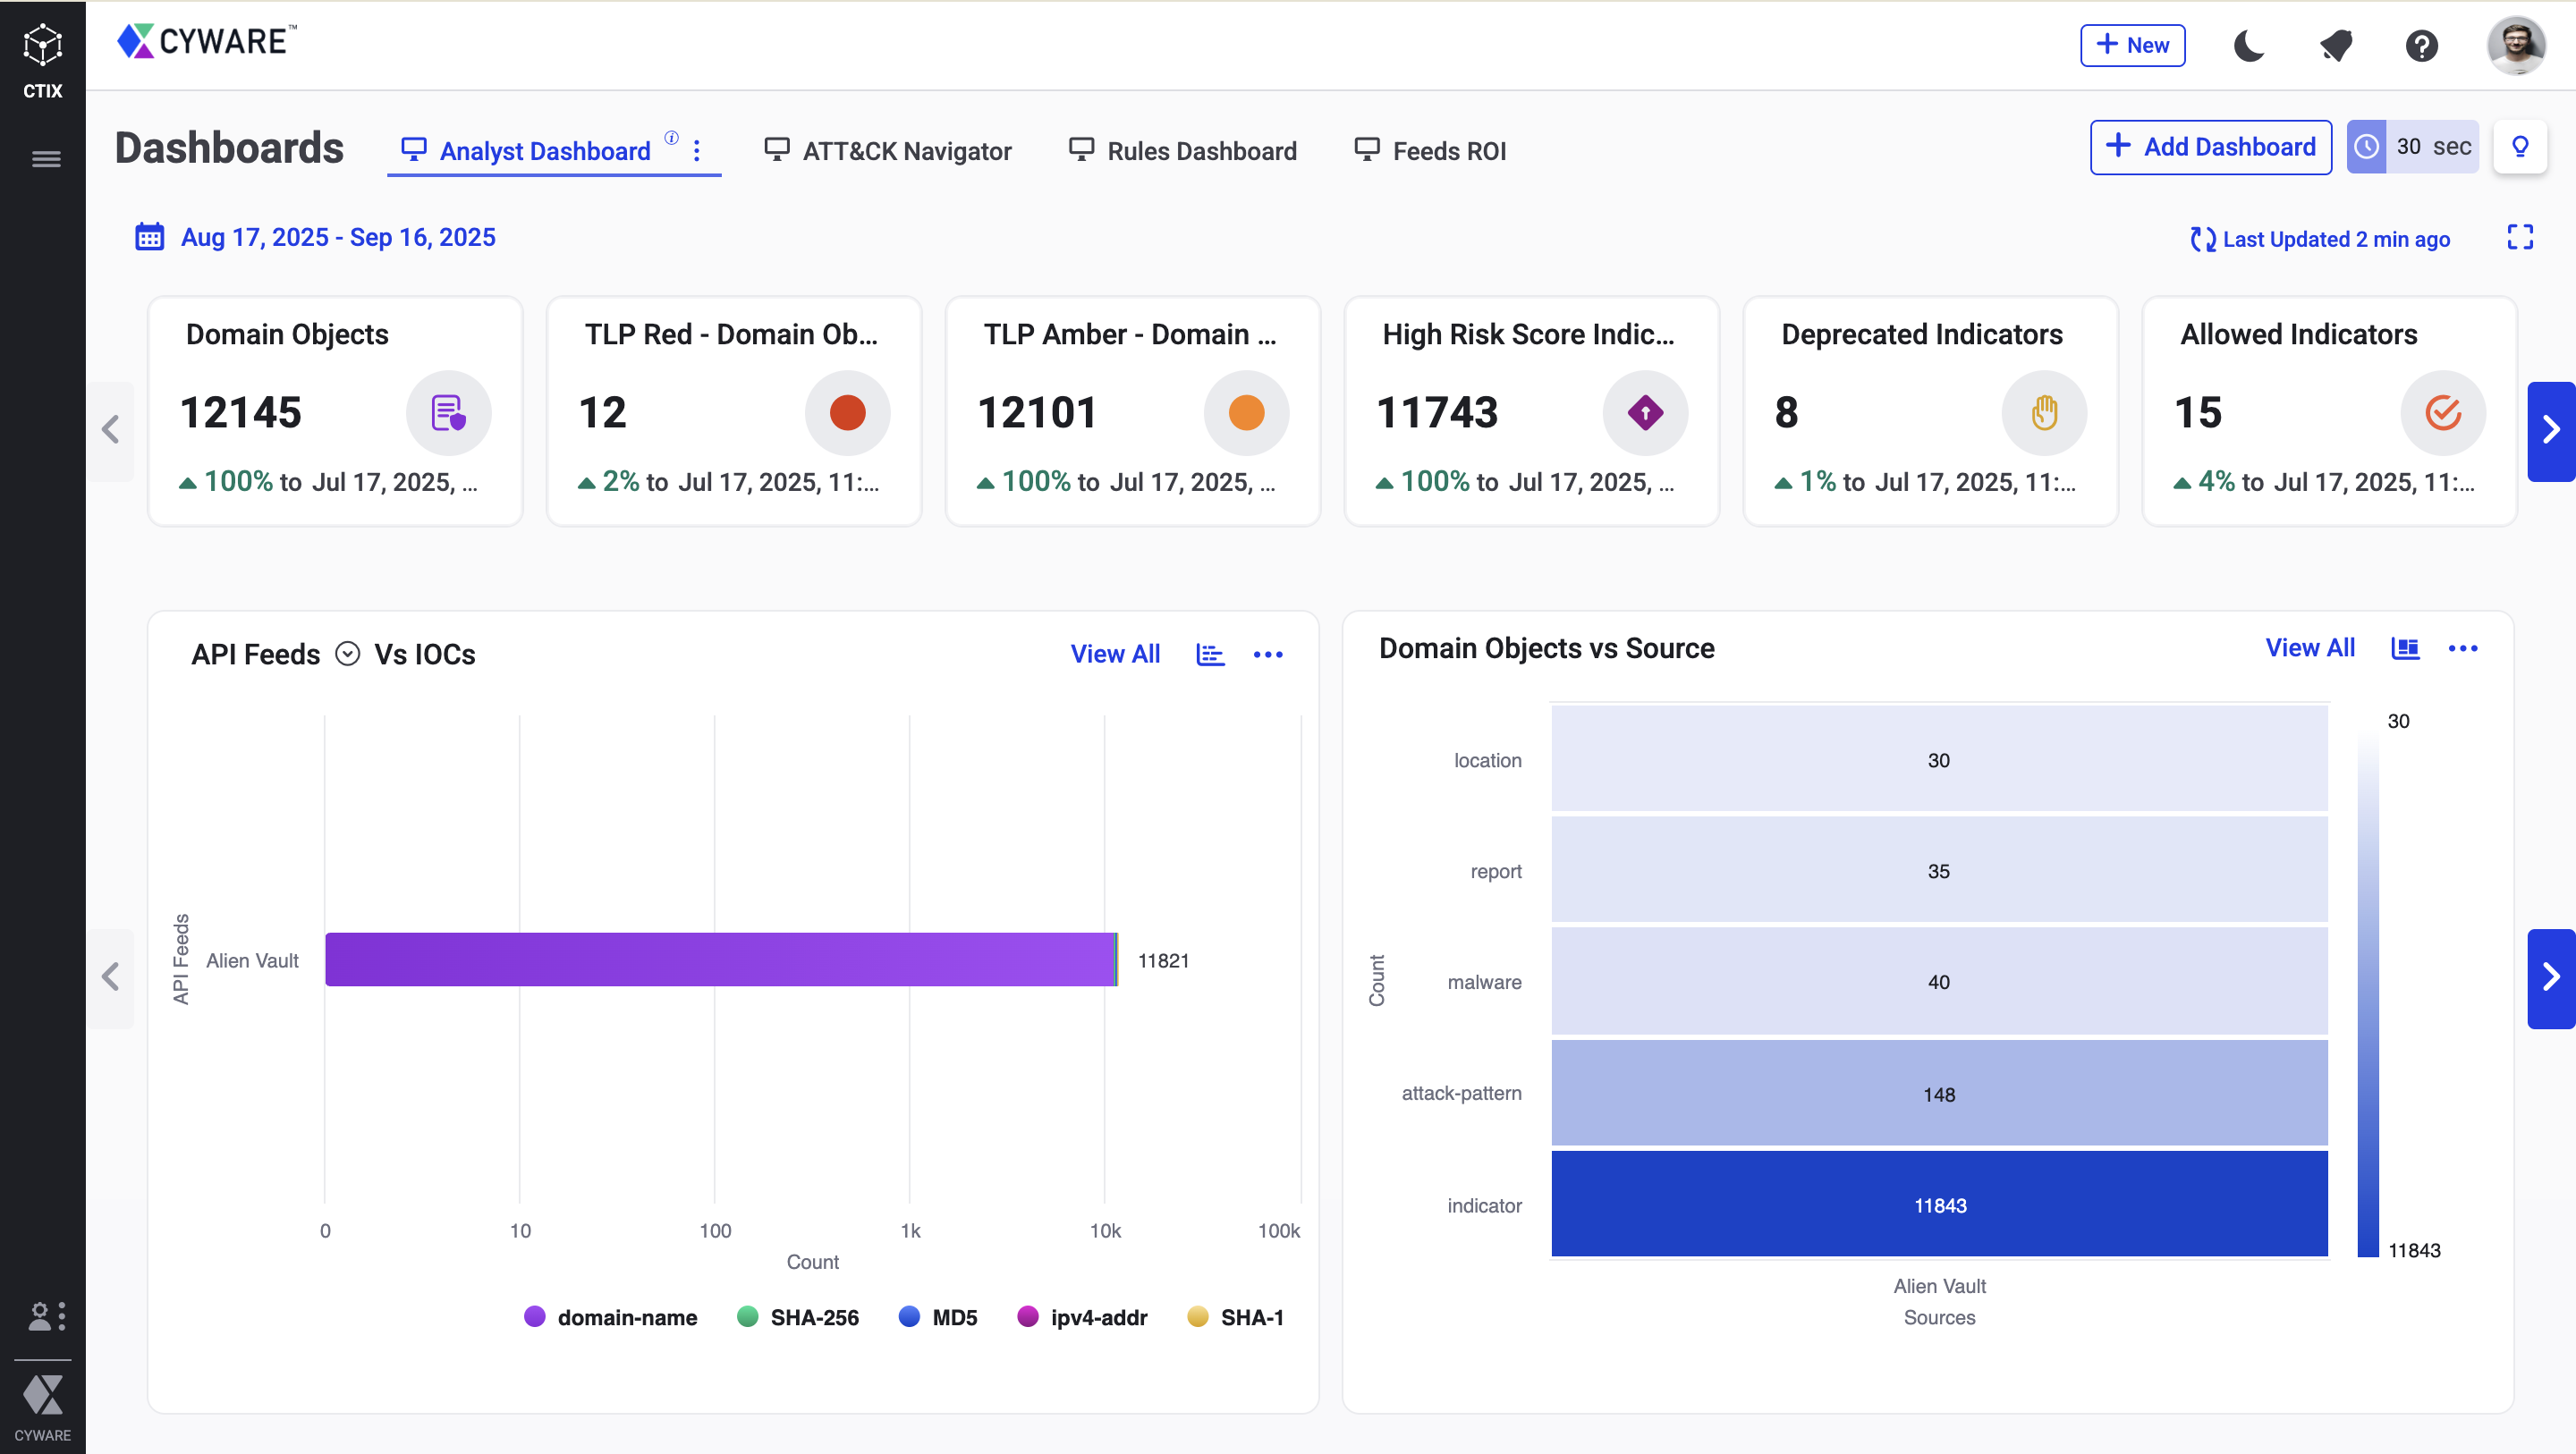The image size is (2576, 1454).
Task: Open user management icon in sidebar
Action: [40, 1315]
